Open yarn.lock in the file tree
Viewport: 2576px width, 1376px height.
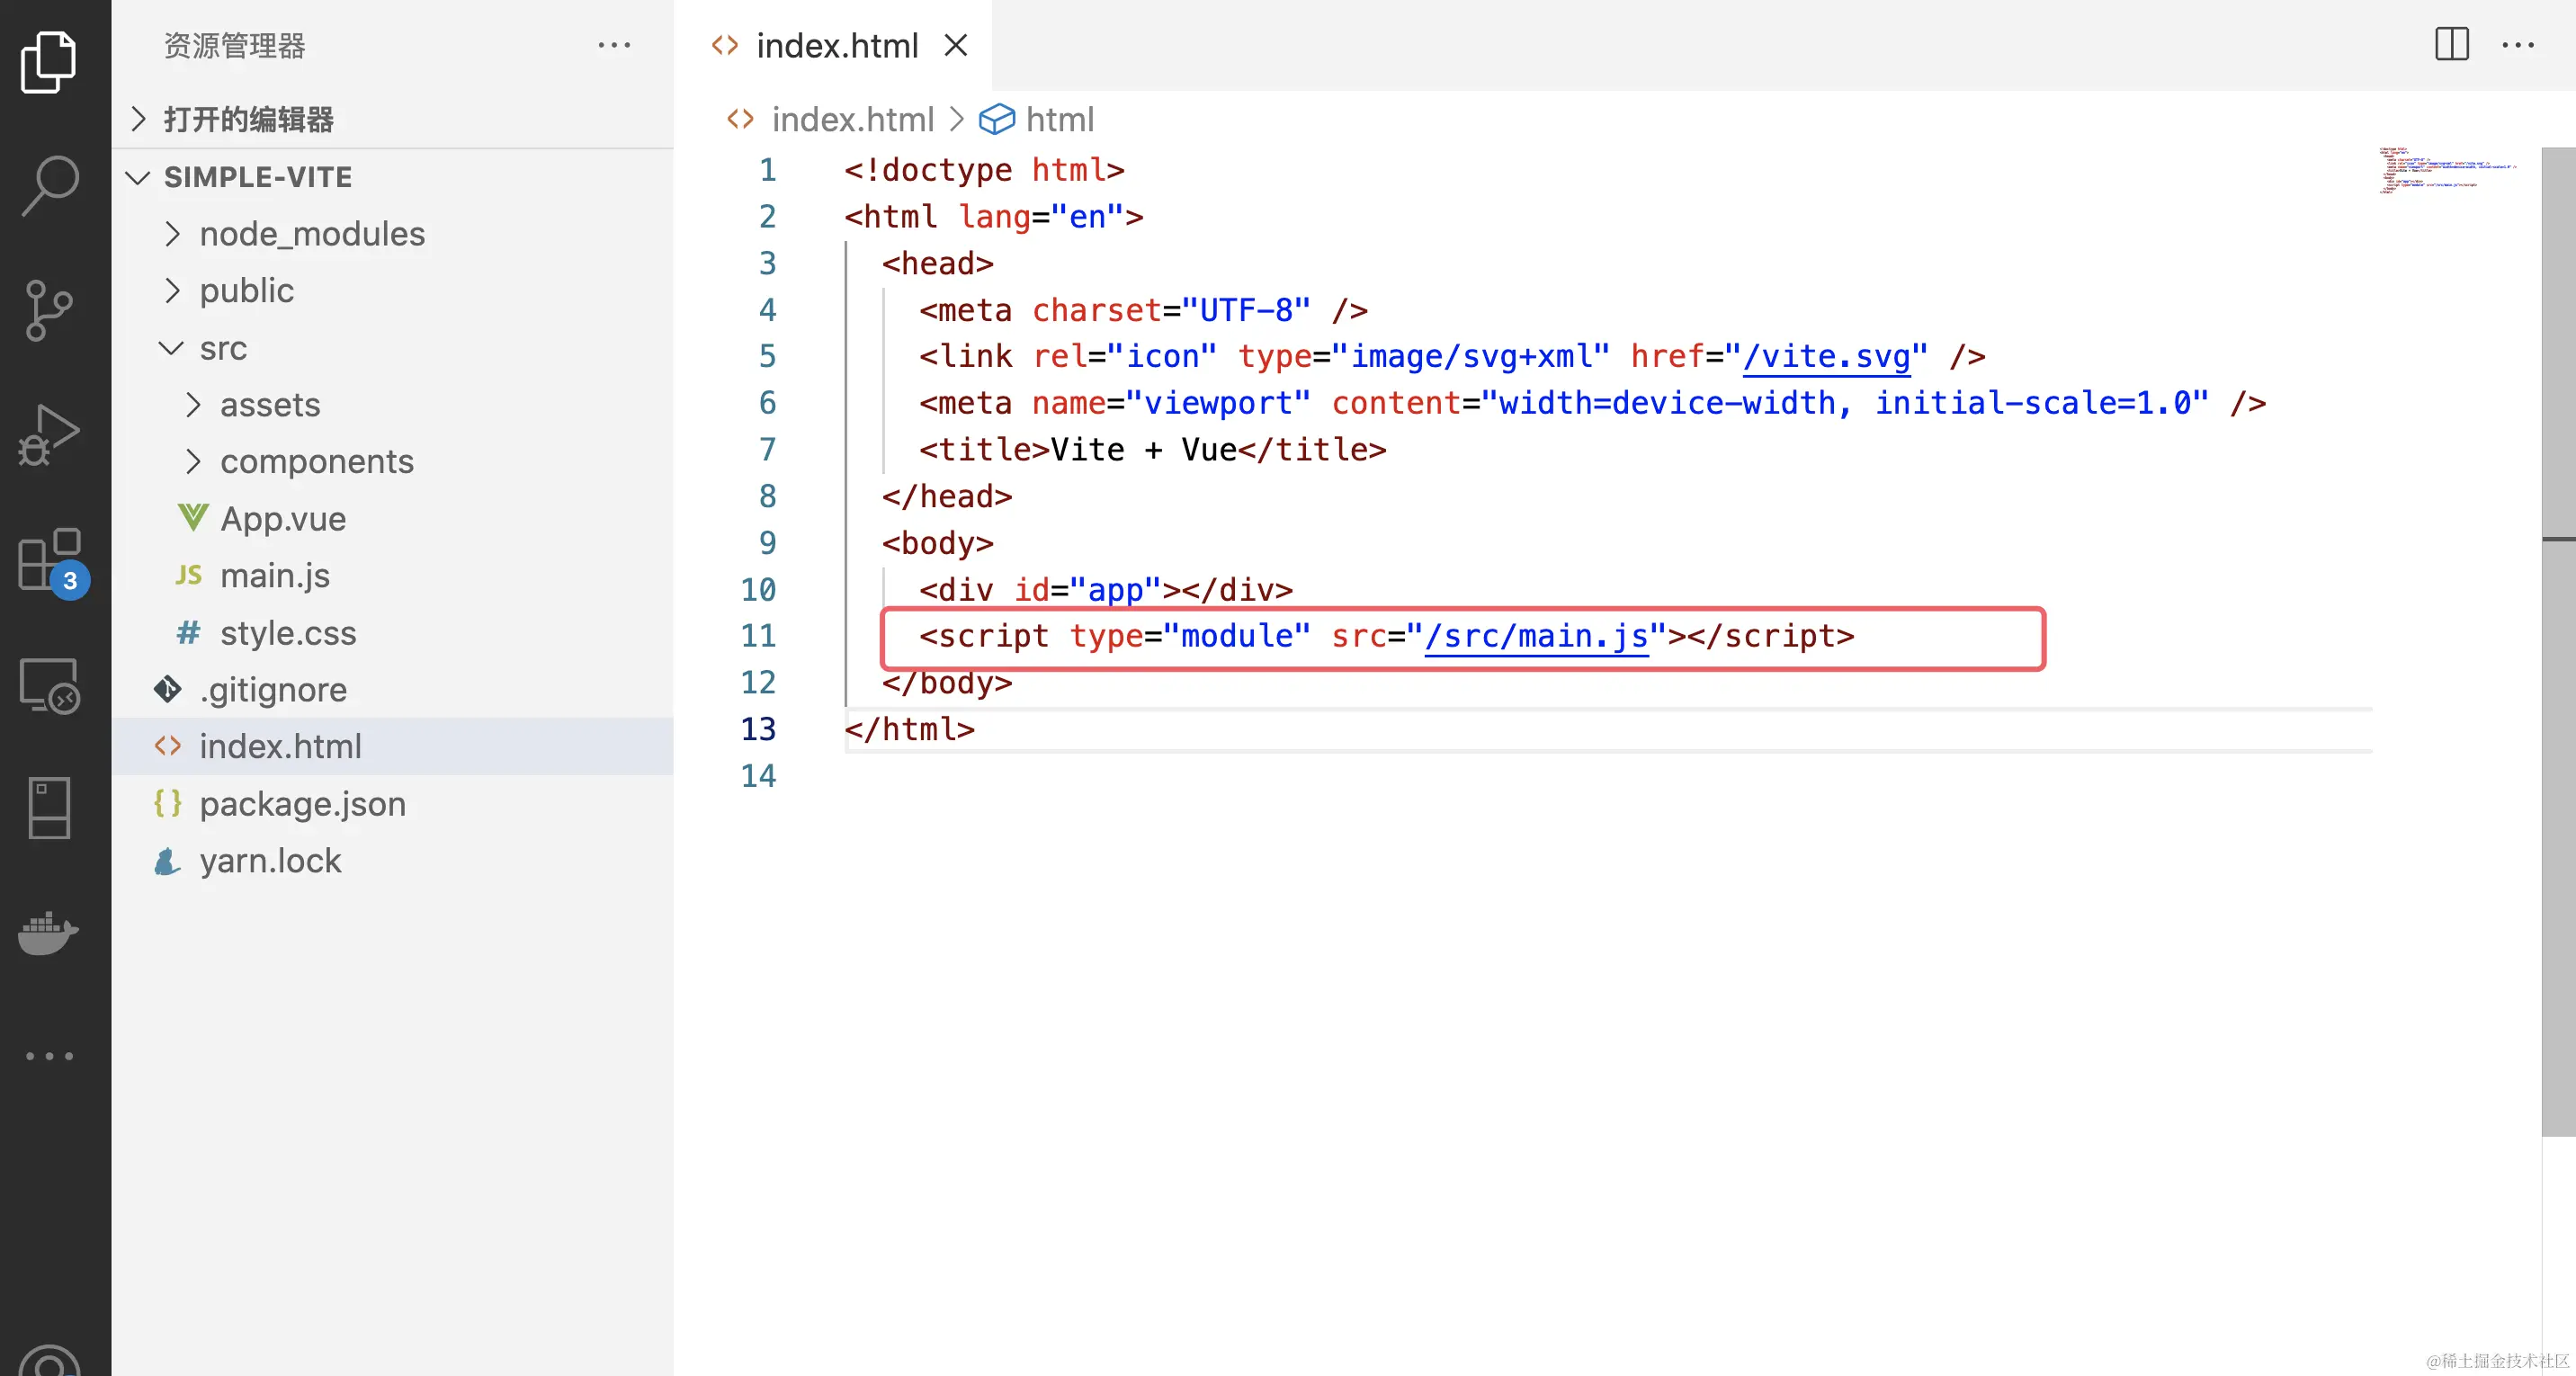coord(393,860)
